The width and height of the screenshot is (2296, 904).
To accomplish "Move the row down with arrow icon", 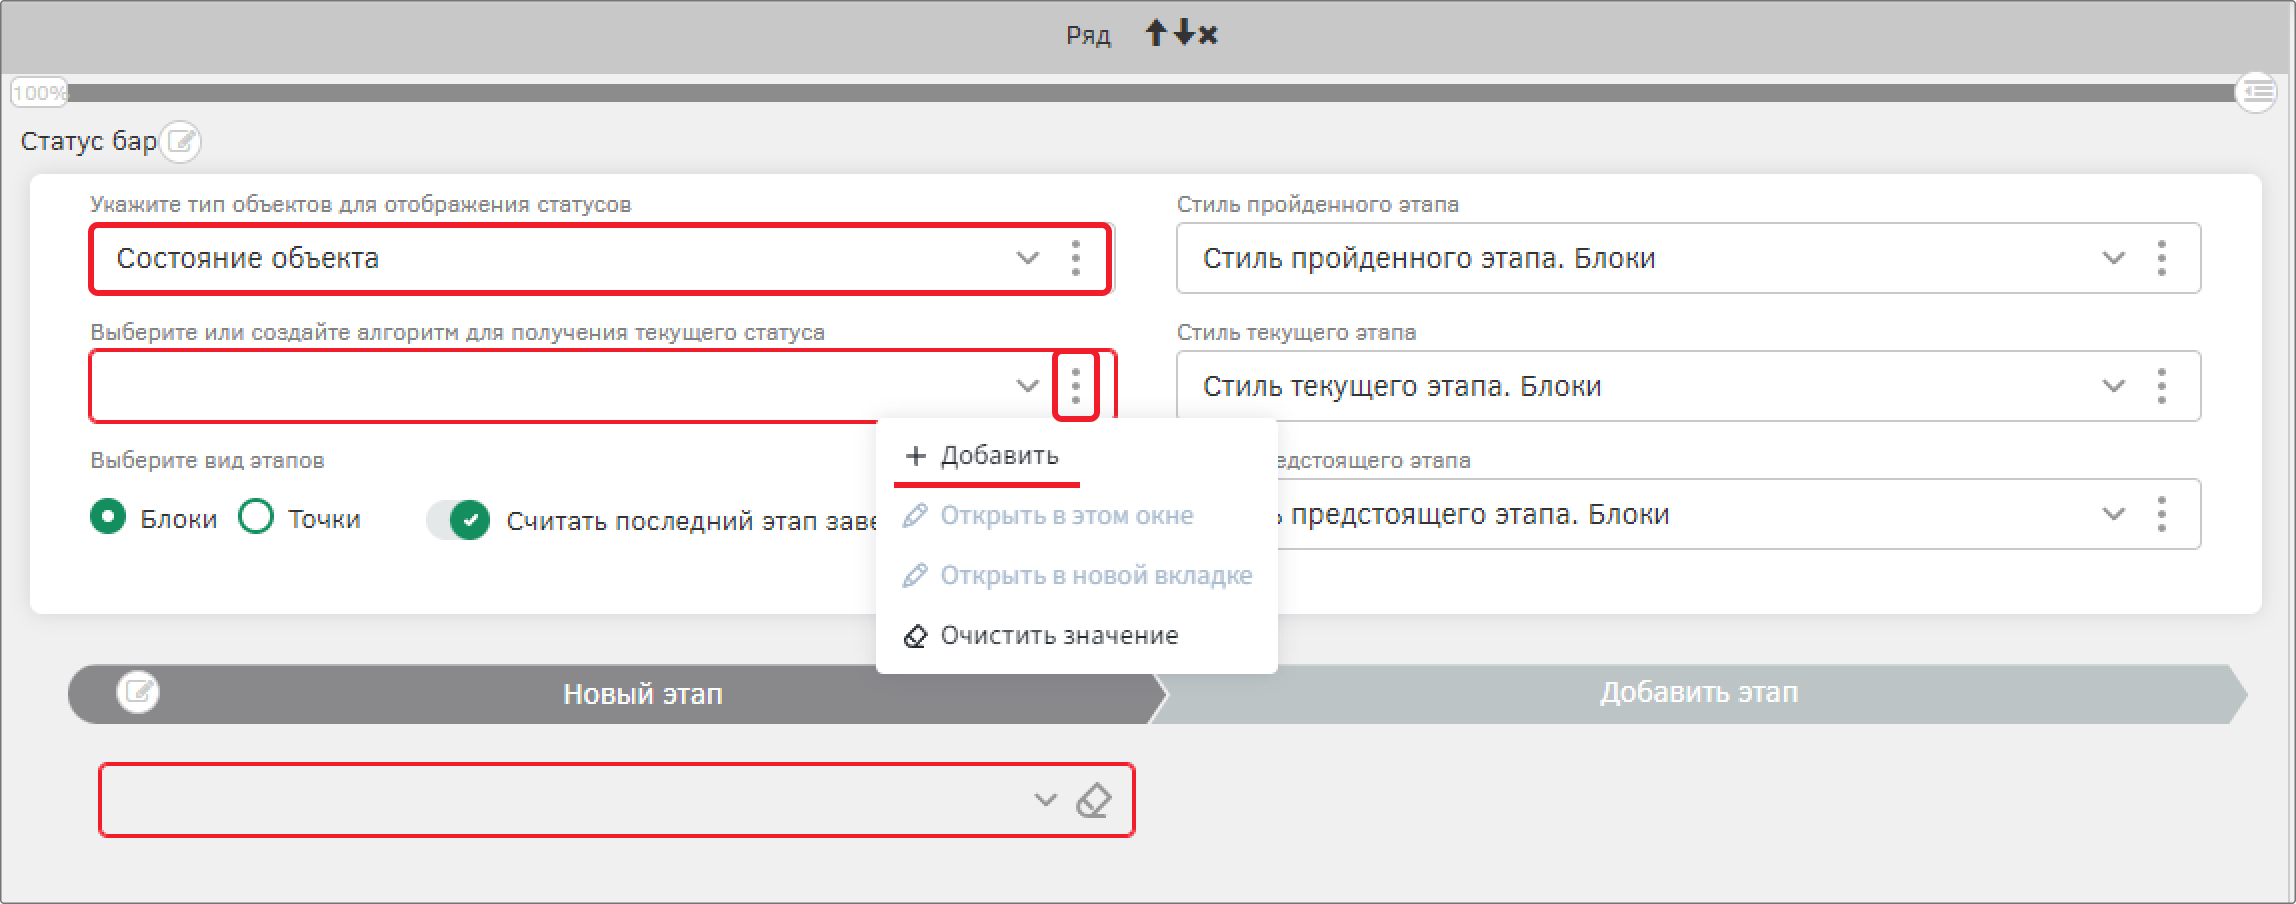I will point(1184,34).
